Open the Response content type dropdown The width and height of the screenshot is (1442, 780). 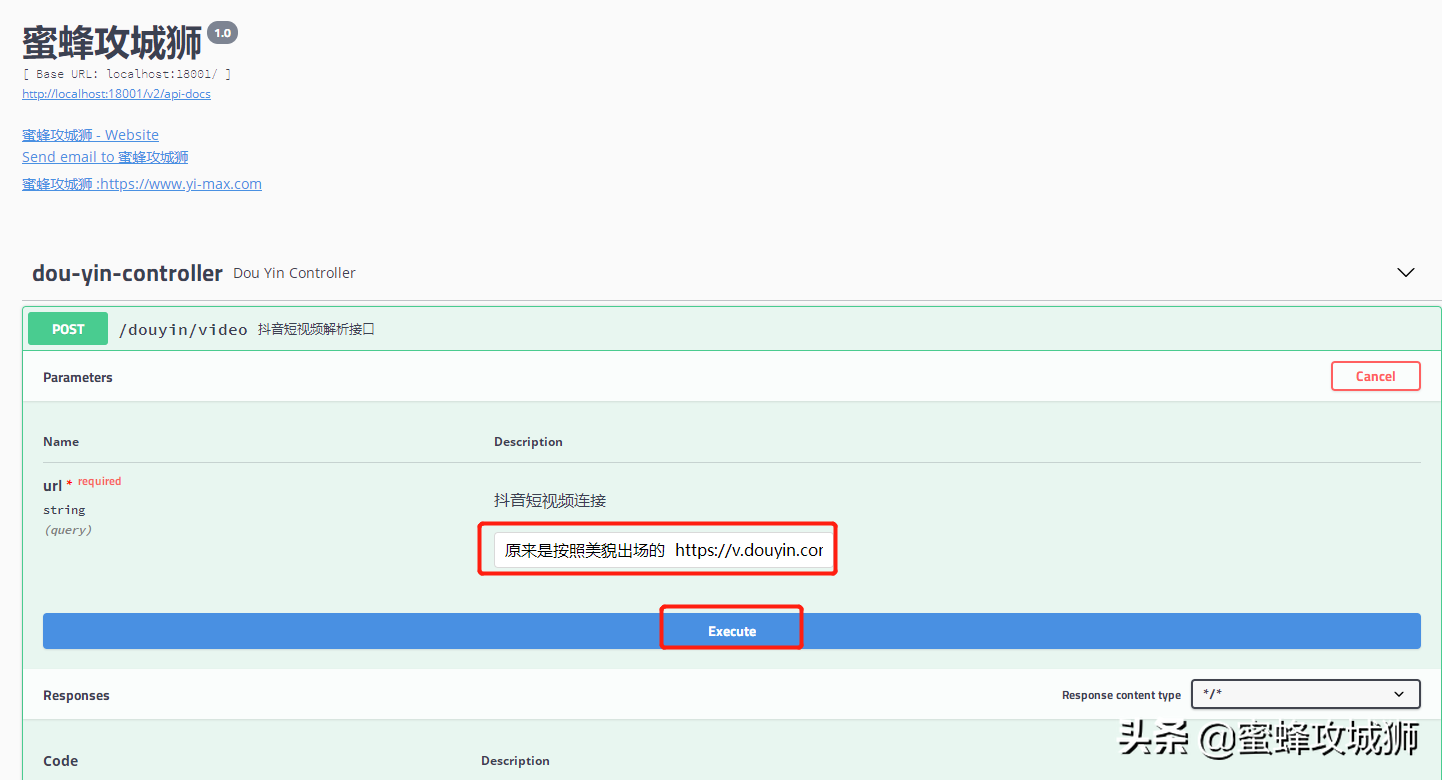(x=1305, y=694)
